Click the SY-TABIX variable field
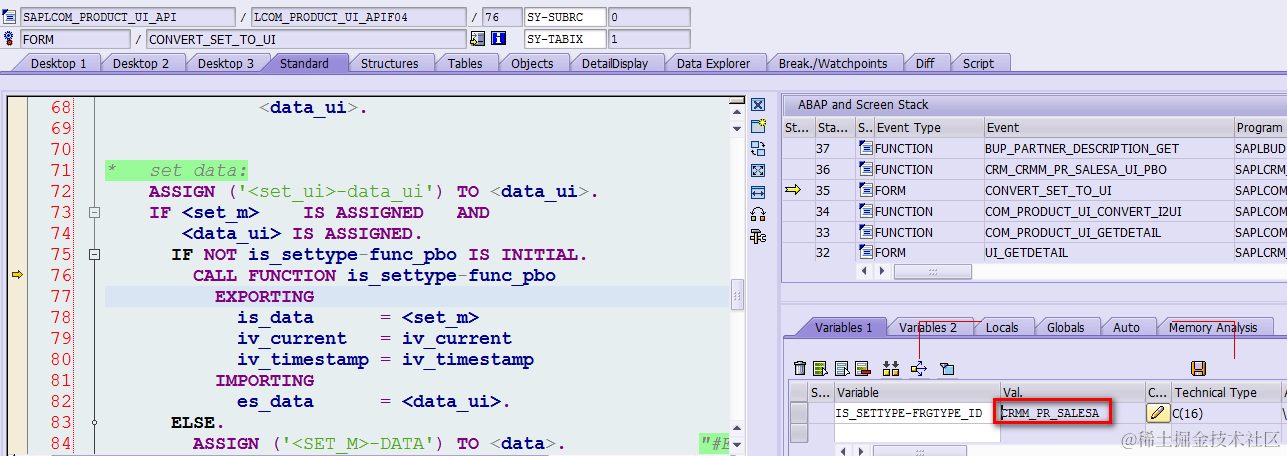The height and width of the screenshot is (456, 1287). [x=565, y=39]
